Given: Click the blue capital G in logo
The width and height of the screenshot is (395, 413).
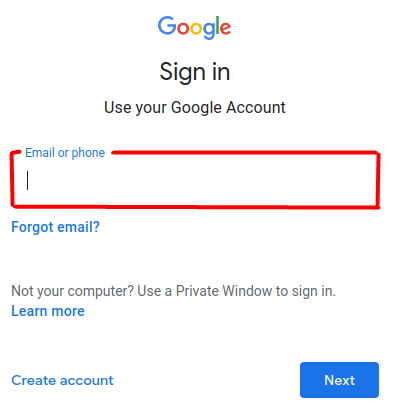Looking at the screenshot, I should point(167,25).
